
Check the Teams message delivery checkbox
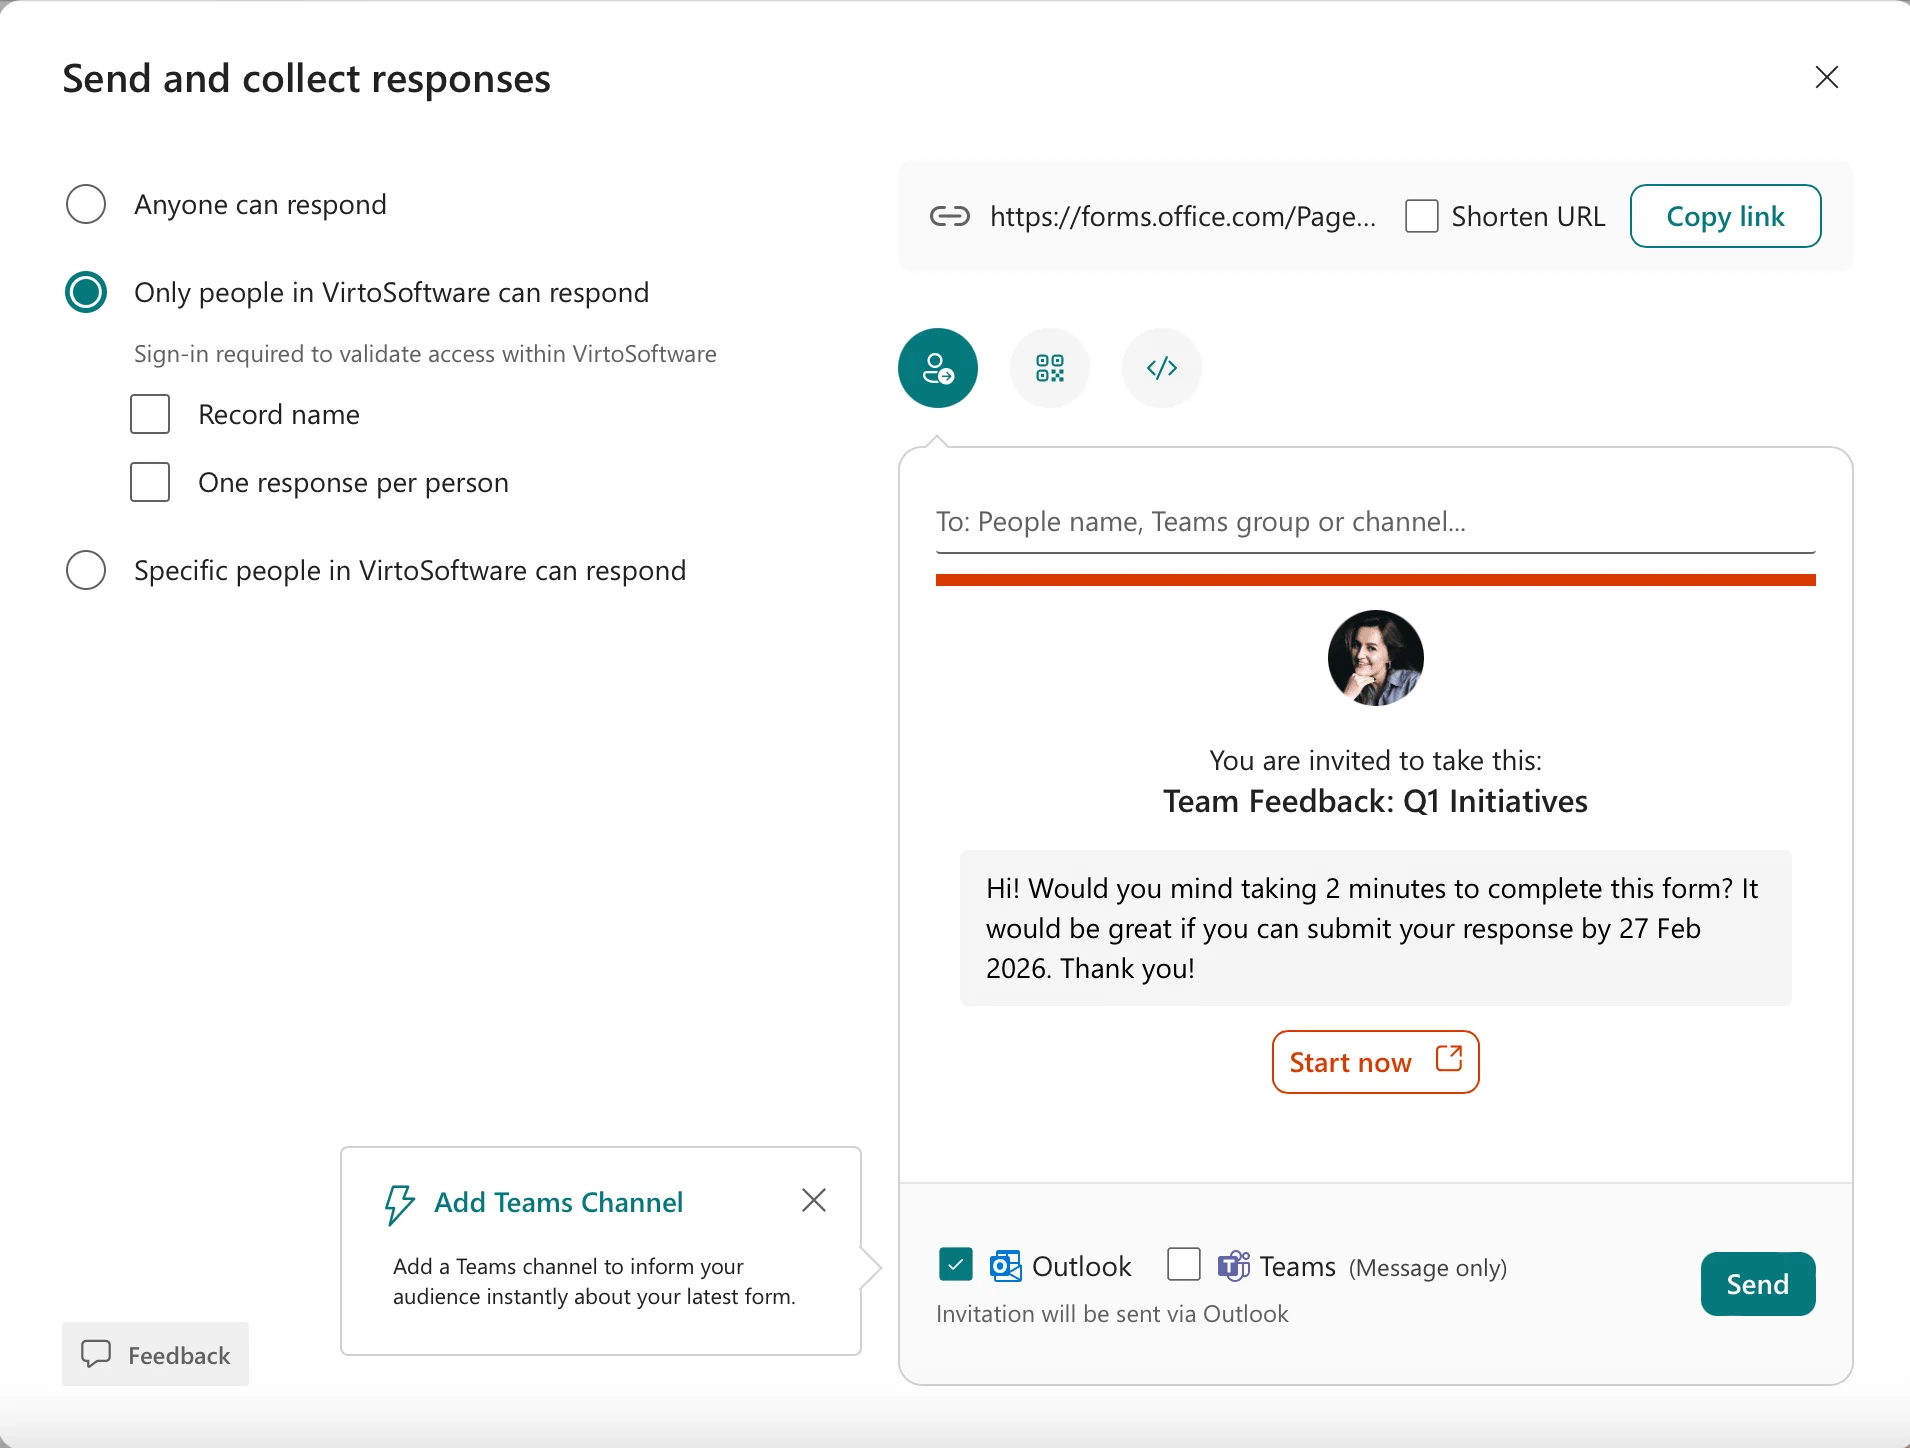(1183, 1264)
